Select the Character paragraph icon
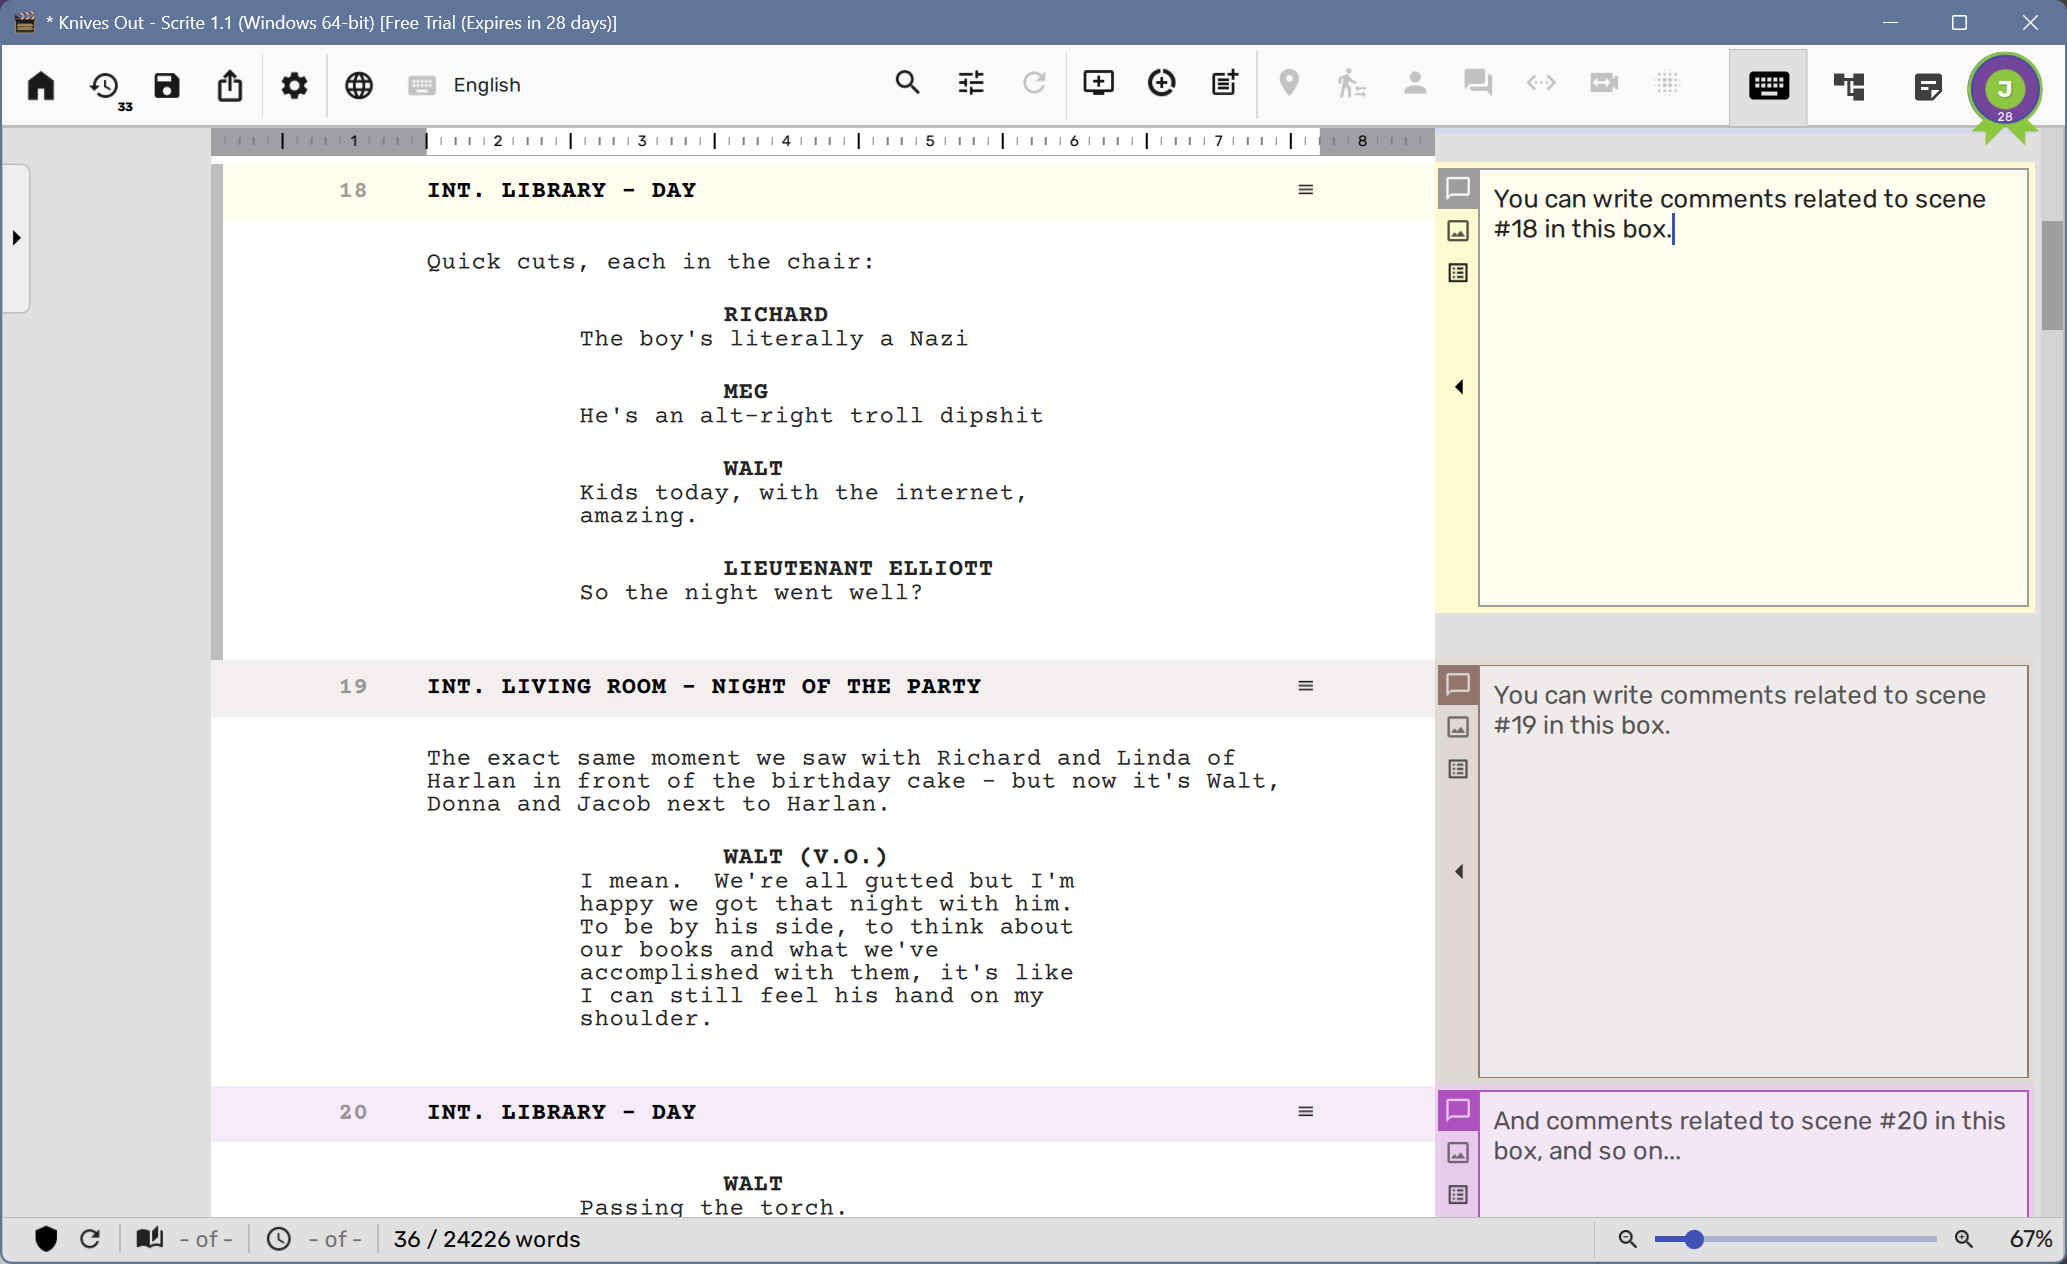This screenshot has width=2067, height=1264. coord(1415,82)
